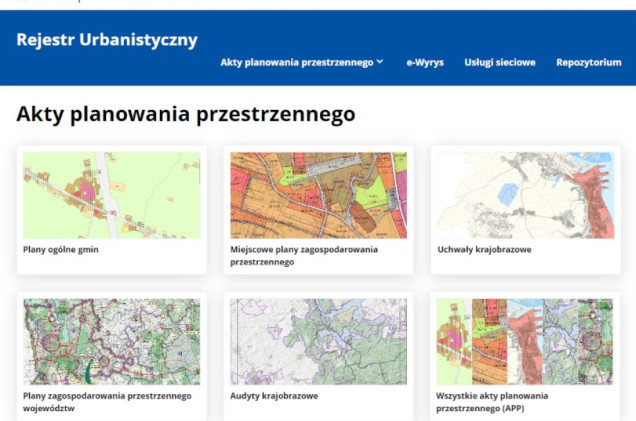Click the Plany zagospodarowania województw map thumbnail
Screen dimensions: 636x421
point(112,342)
